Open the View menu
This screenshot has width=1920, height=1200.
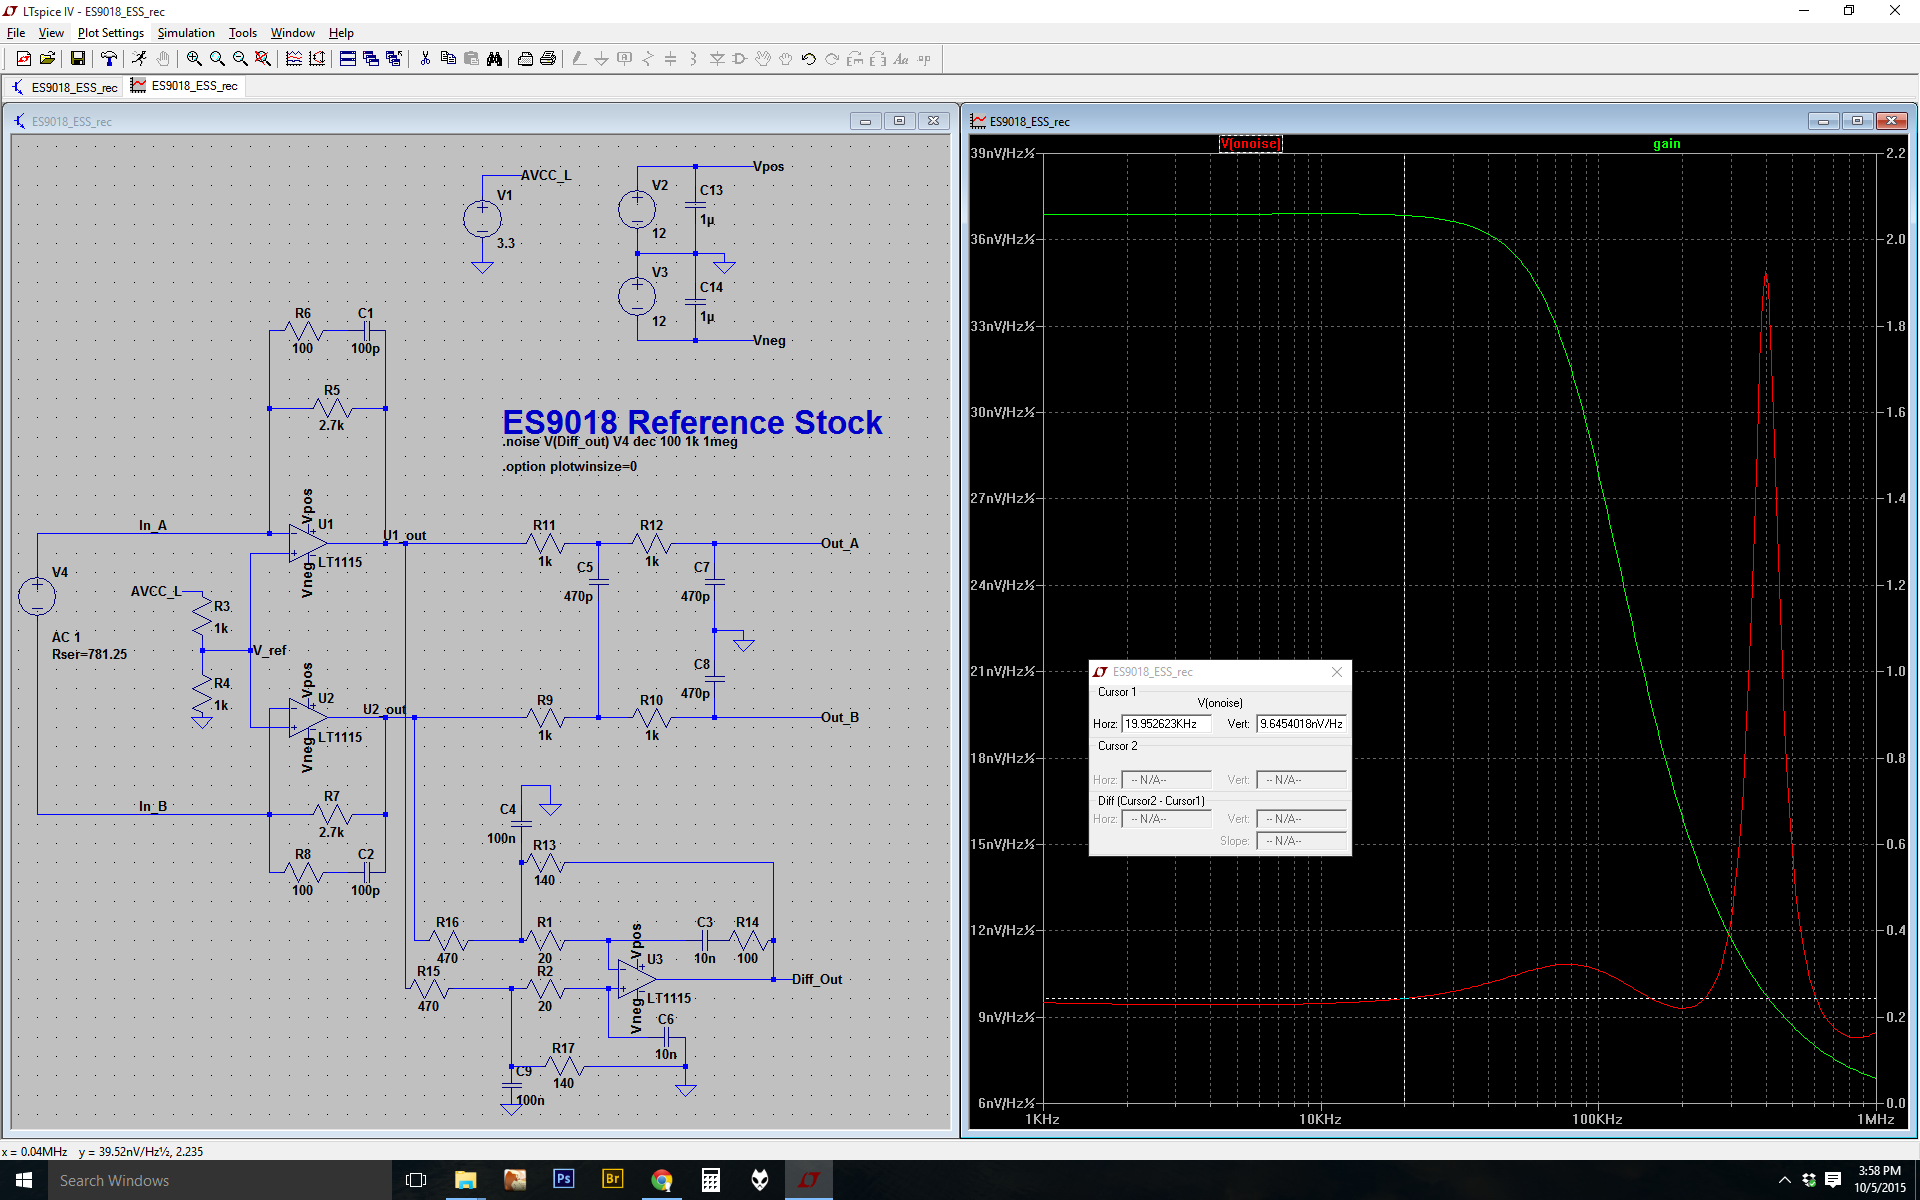51,33
